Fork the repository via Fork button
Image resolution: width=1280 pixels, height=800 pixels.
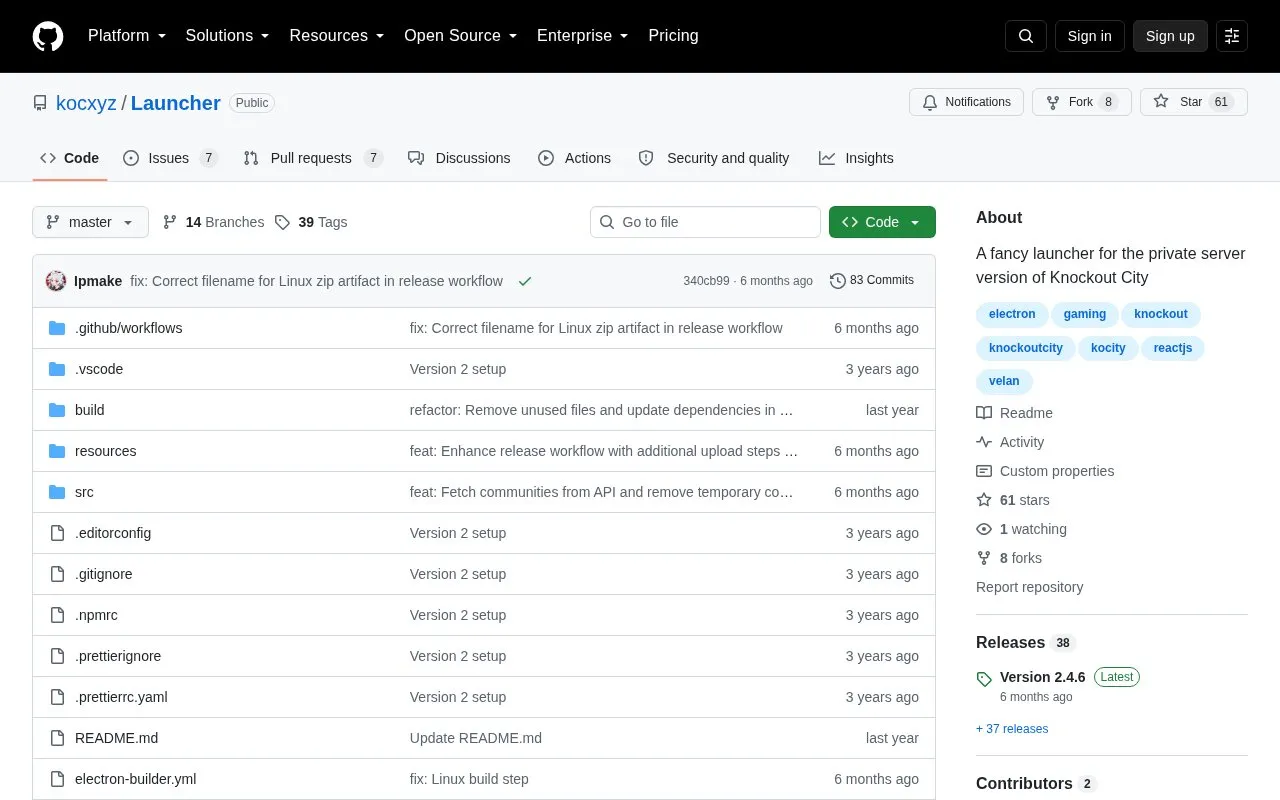coord(1082,102)
